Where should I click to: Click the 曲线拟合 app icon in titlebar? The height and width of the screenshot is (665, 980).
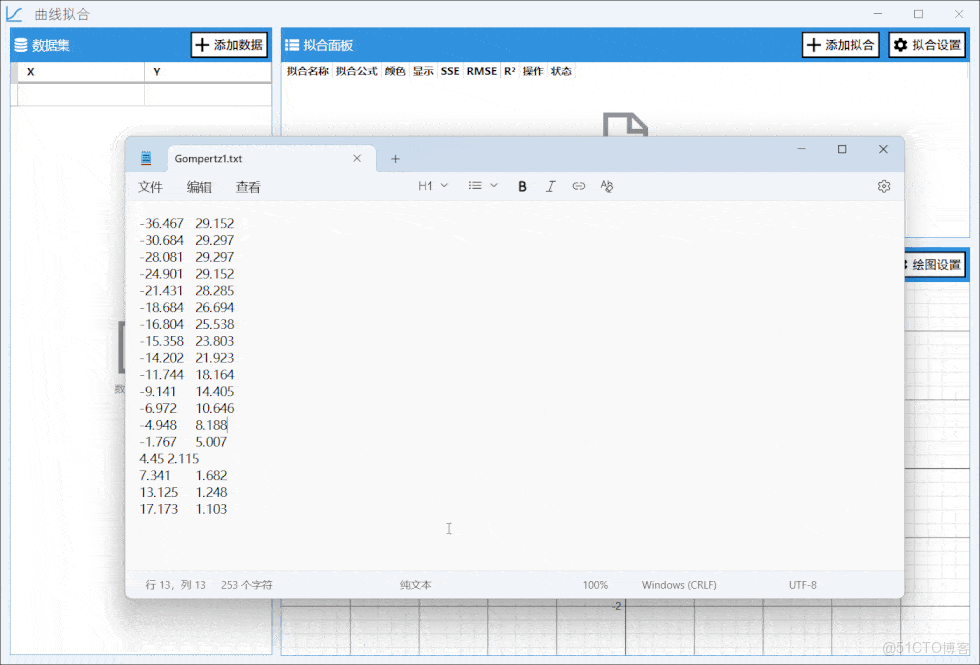click(14, 13)
